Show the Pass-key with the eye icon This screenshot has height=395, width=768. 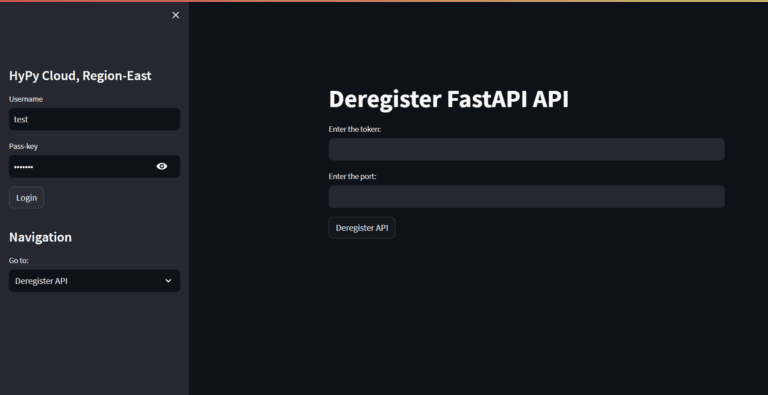coord(162,167)
